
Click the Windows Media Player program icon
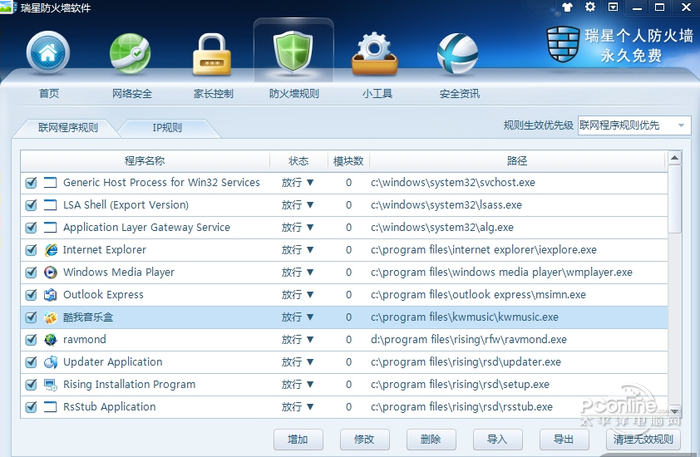click(x=51, y=272)
